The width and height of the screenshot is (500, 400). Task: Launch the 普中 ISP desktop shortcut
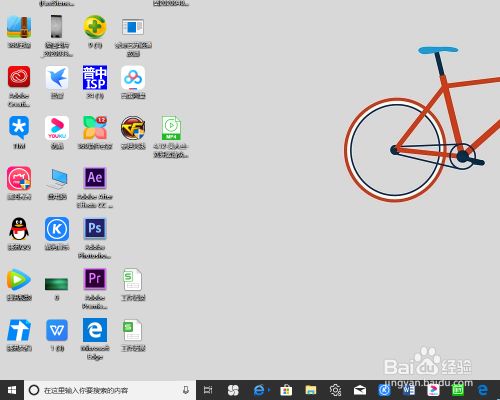click(95, 77)
